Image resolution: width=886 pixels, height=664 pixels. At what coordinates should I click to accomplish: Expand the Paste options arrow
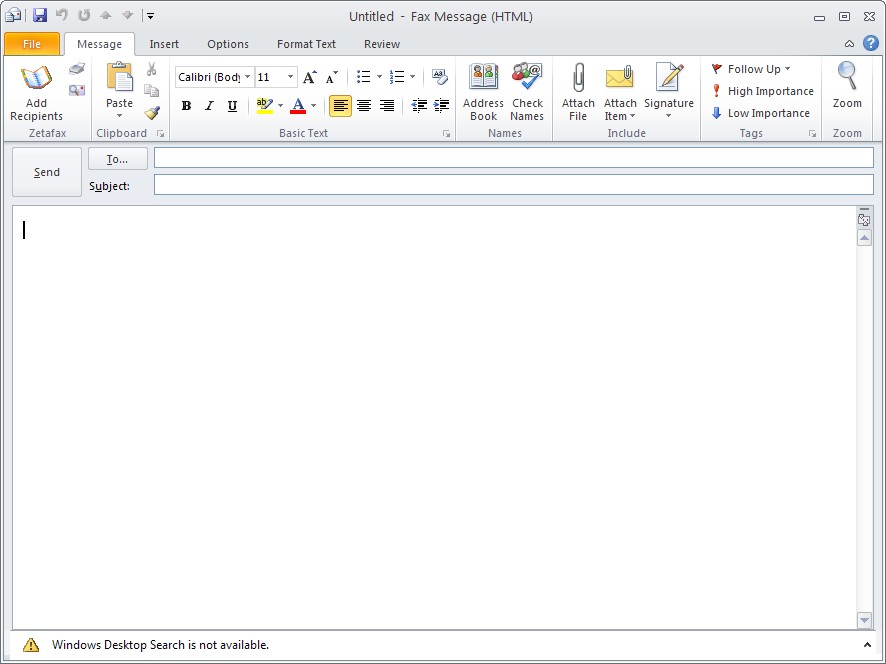[119, 116]
